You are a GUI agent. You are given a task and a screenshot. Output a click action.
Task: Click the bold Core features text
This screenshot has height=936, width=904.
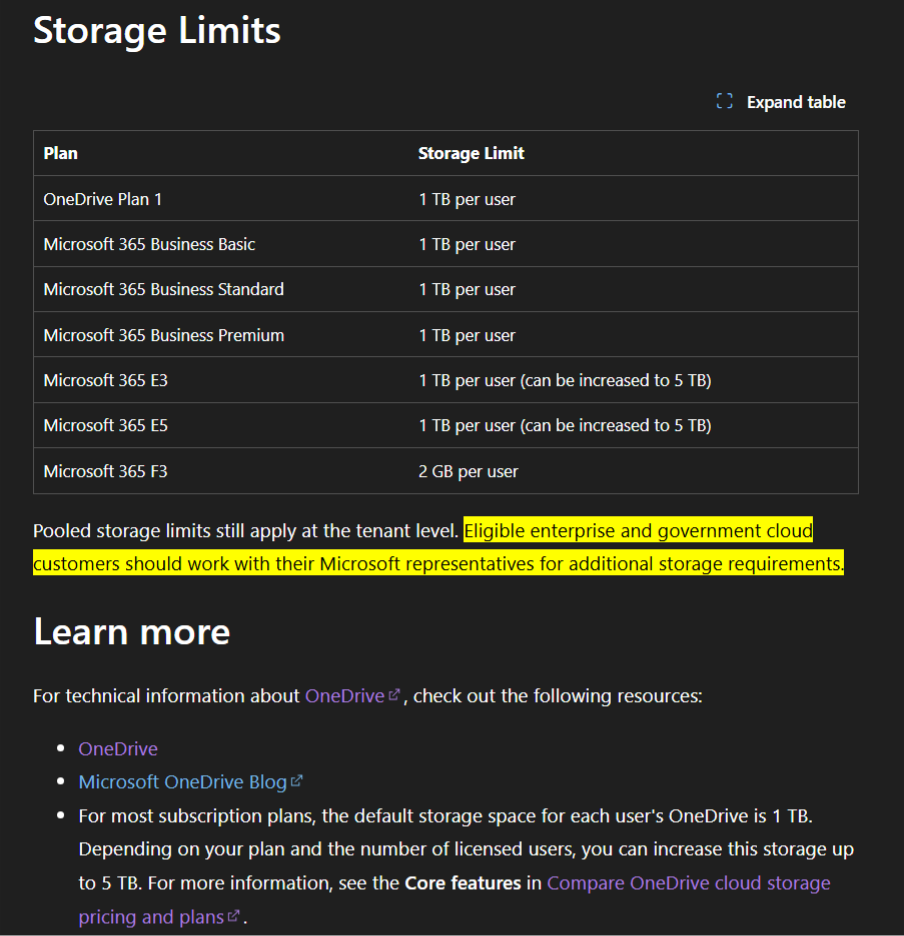pyautogui.click(x=463, y=883)
